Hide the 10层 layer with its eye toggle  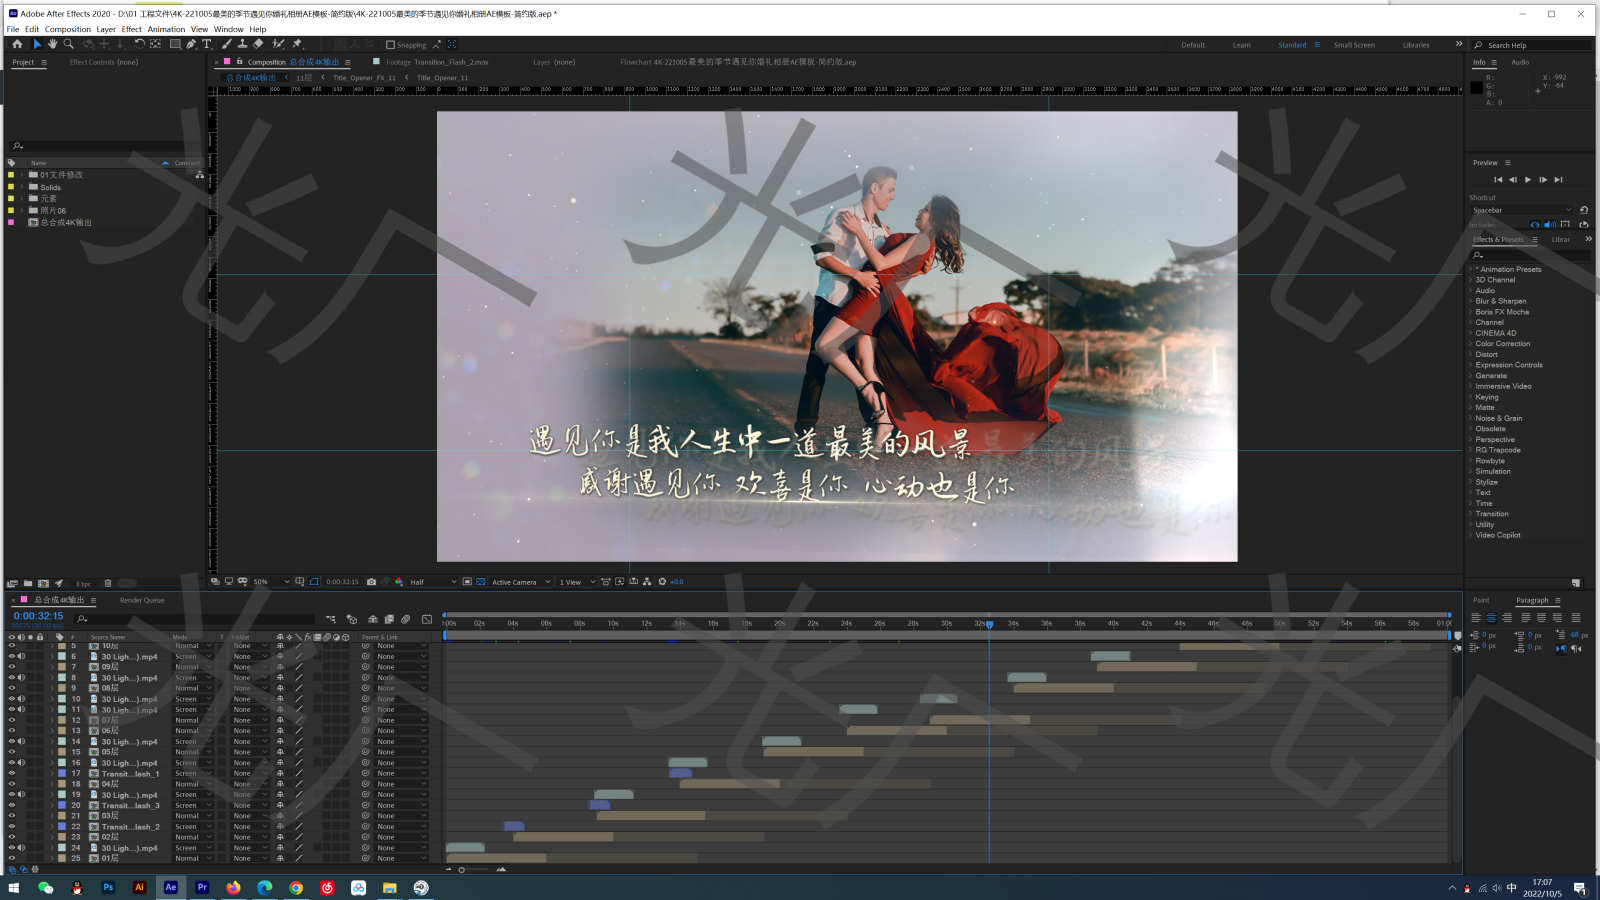pyautogui.click(x=10, y=646)
